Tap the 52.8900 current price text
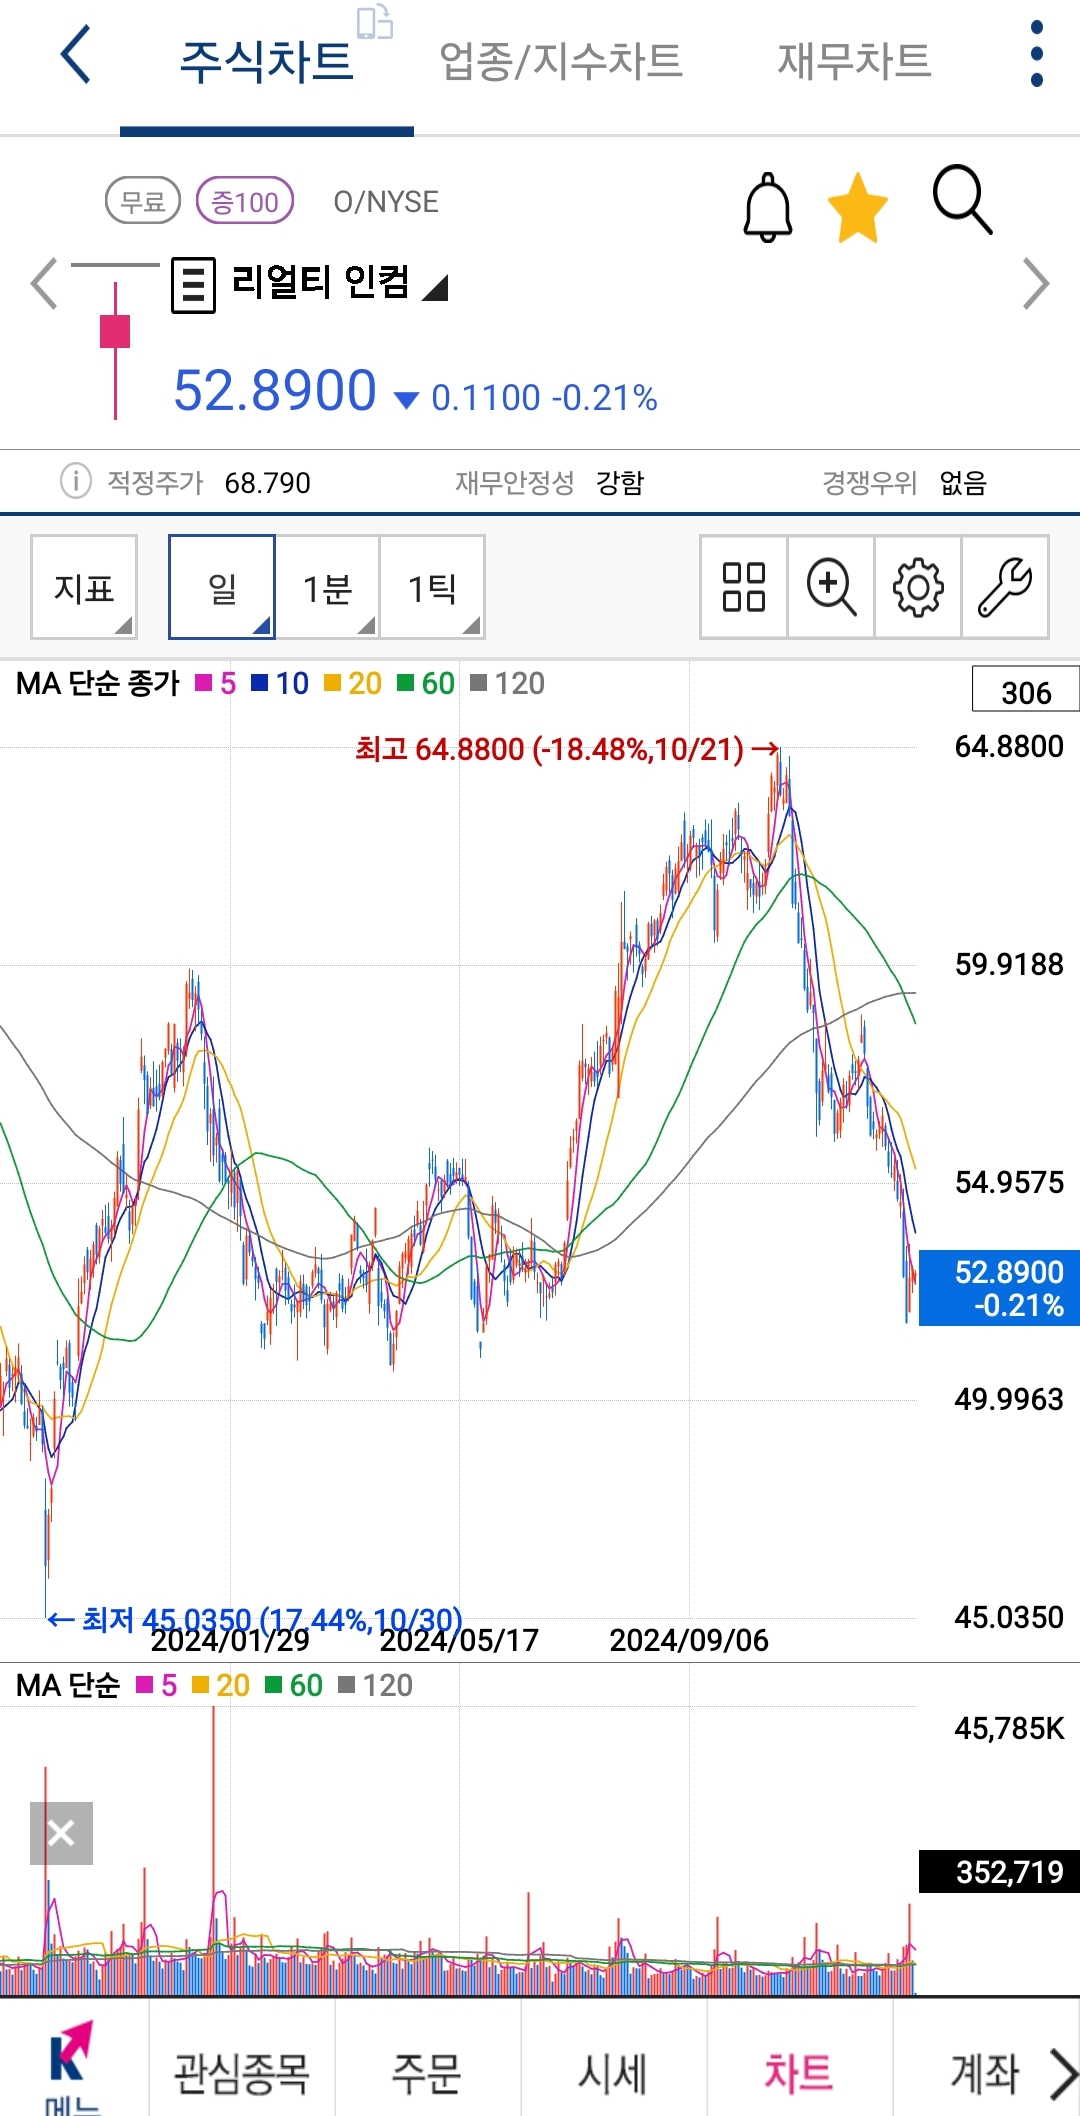The image size is (1080, 2116). click(275, 390)
